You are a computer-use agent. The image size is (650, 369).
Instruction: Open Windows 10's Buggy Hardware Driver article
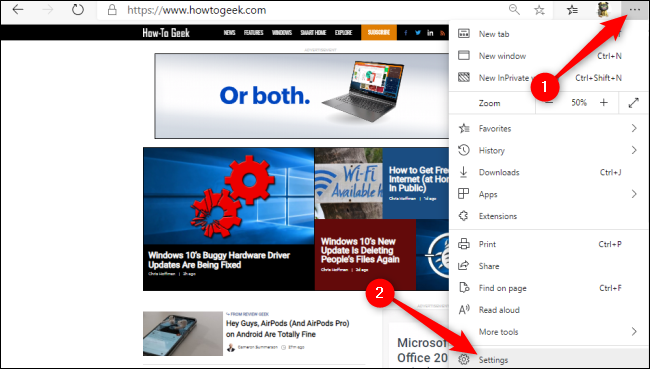click(x=228, y=219)
